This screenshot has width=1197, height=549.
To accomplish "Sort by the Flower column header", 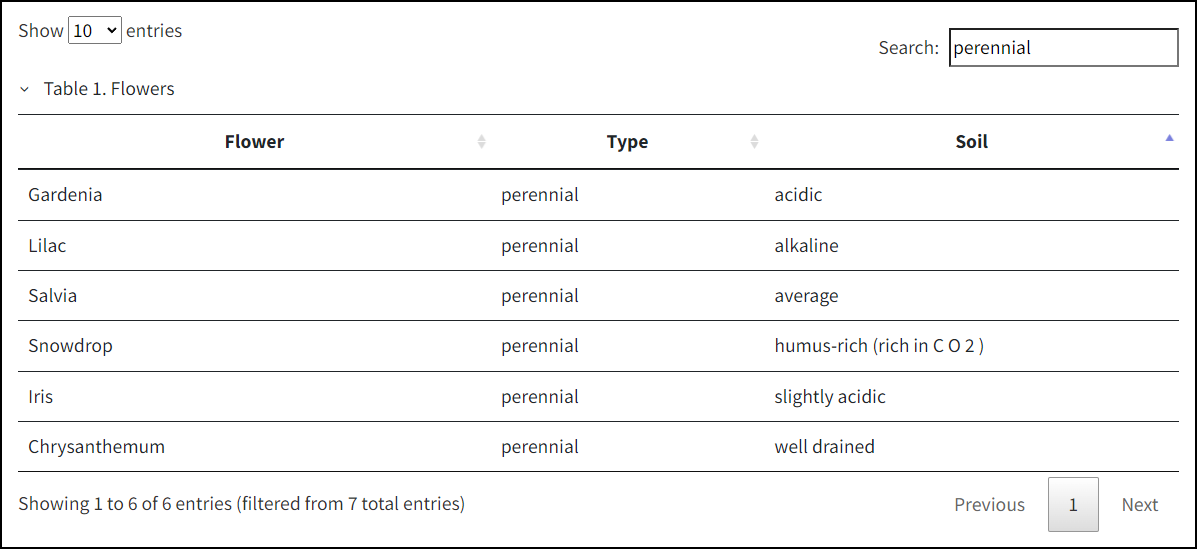I will tap(254, 141).
